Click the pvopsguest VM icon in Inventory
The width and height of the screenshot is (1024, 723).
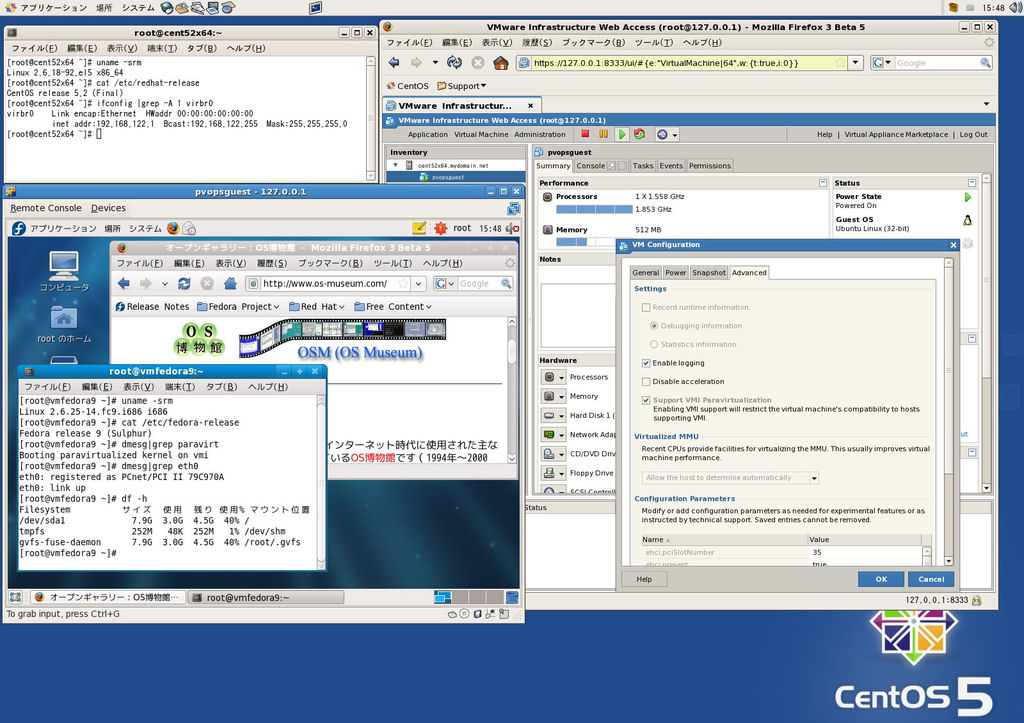pos(424,177)
